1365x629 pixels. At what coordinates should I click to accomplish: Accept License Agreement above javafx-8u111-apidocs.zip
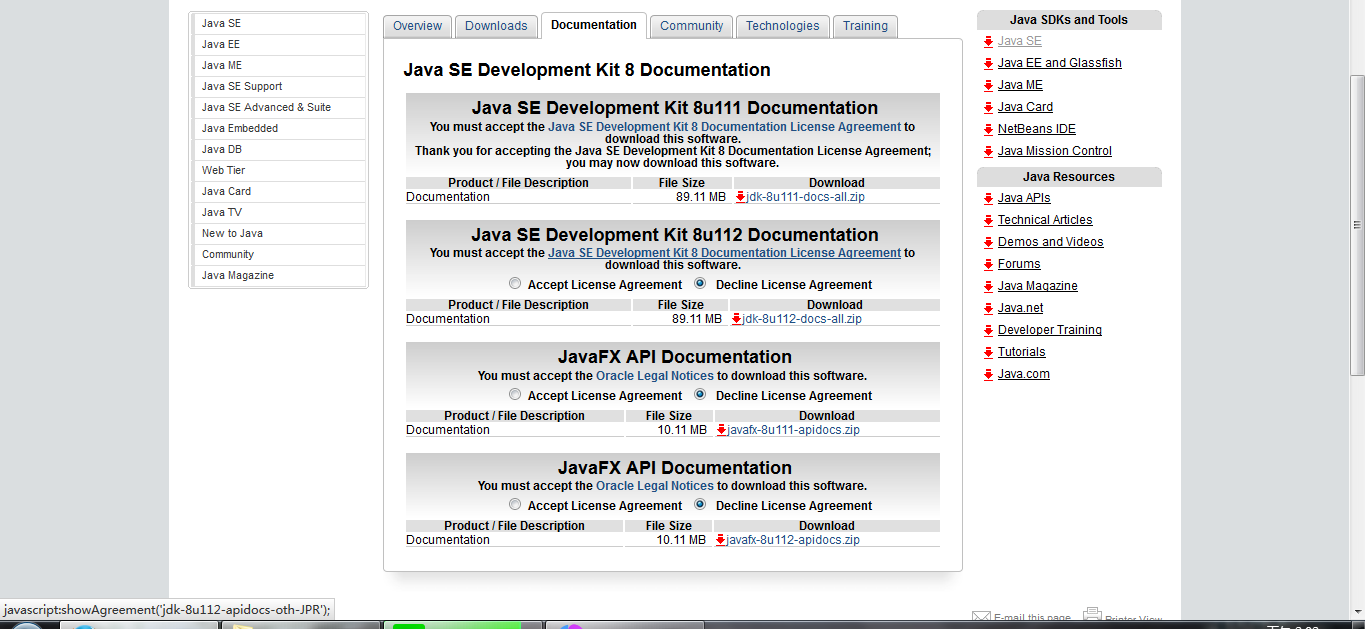[515, 395]
